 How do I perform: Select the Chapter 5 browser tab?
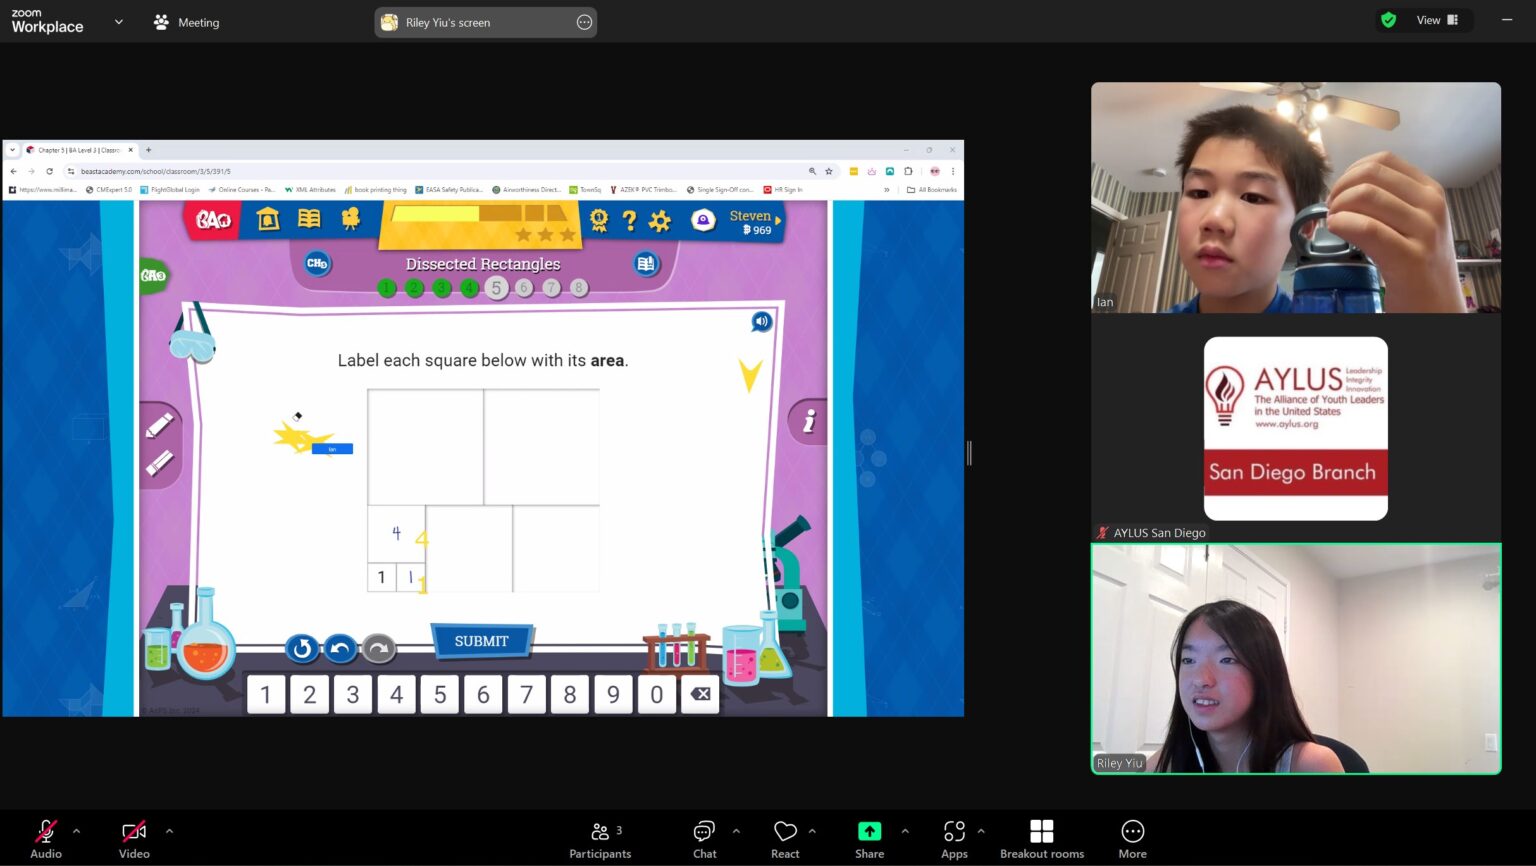point(79,150)
